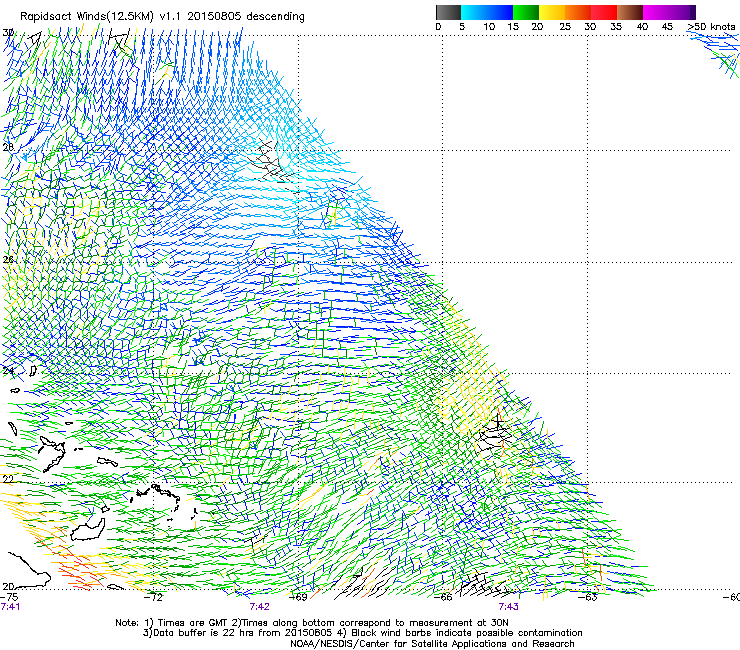740x650 pixels.
Task: Click the "5" legend scale value
Action: pos(462,27)
